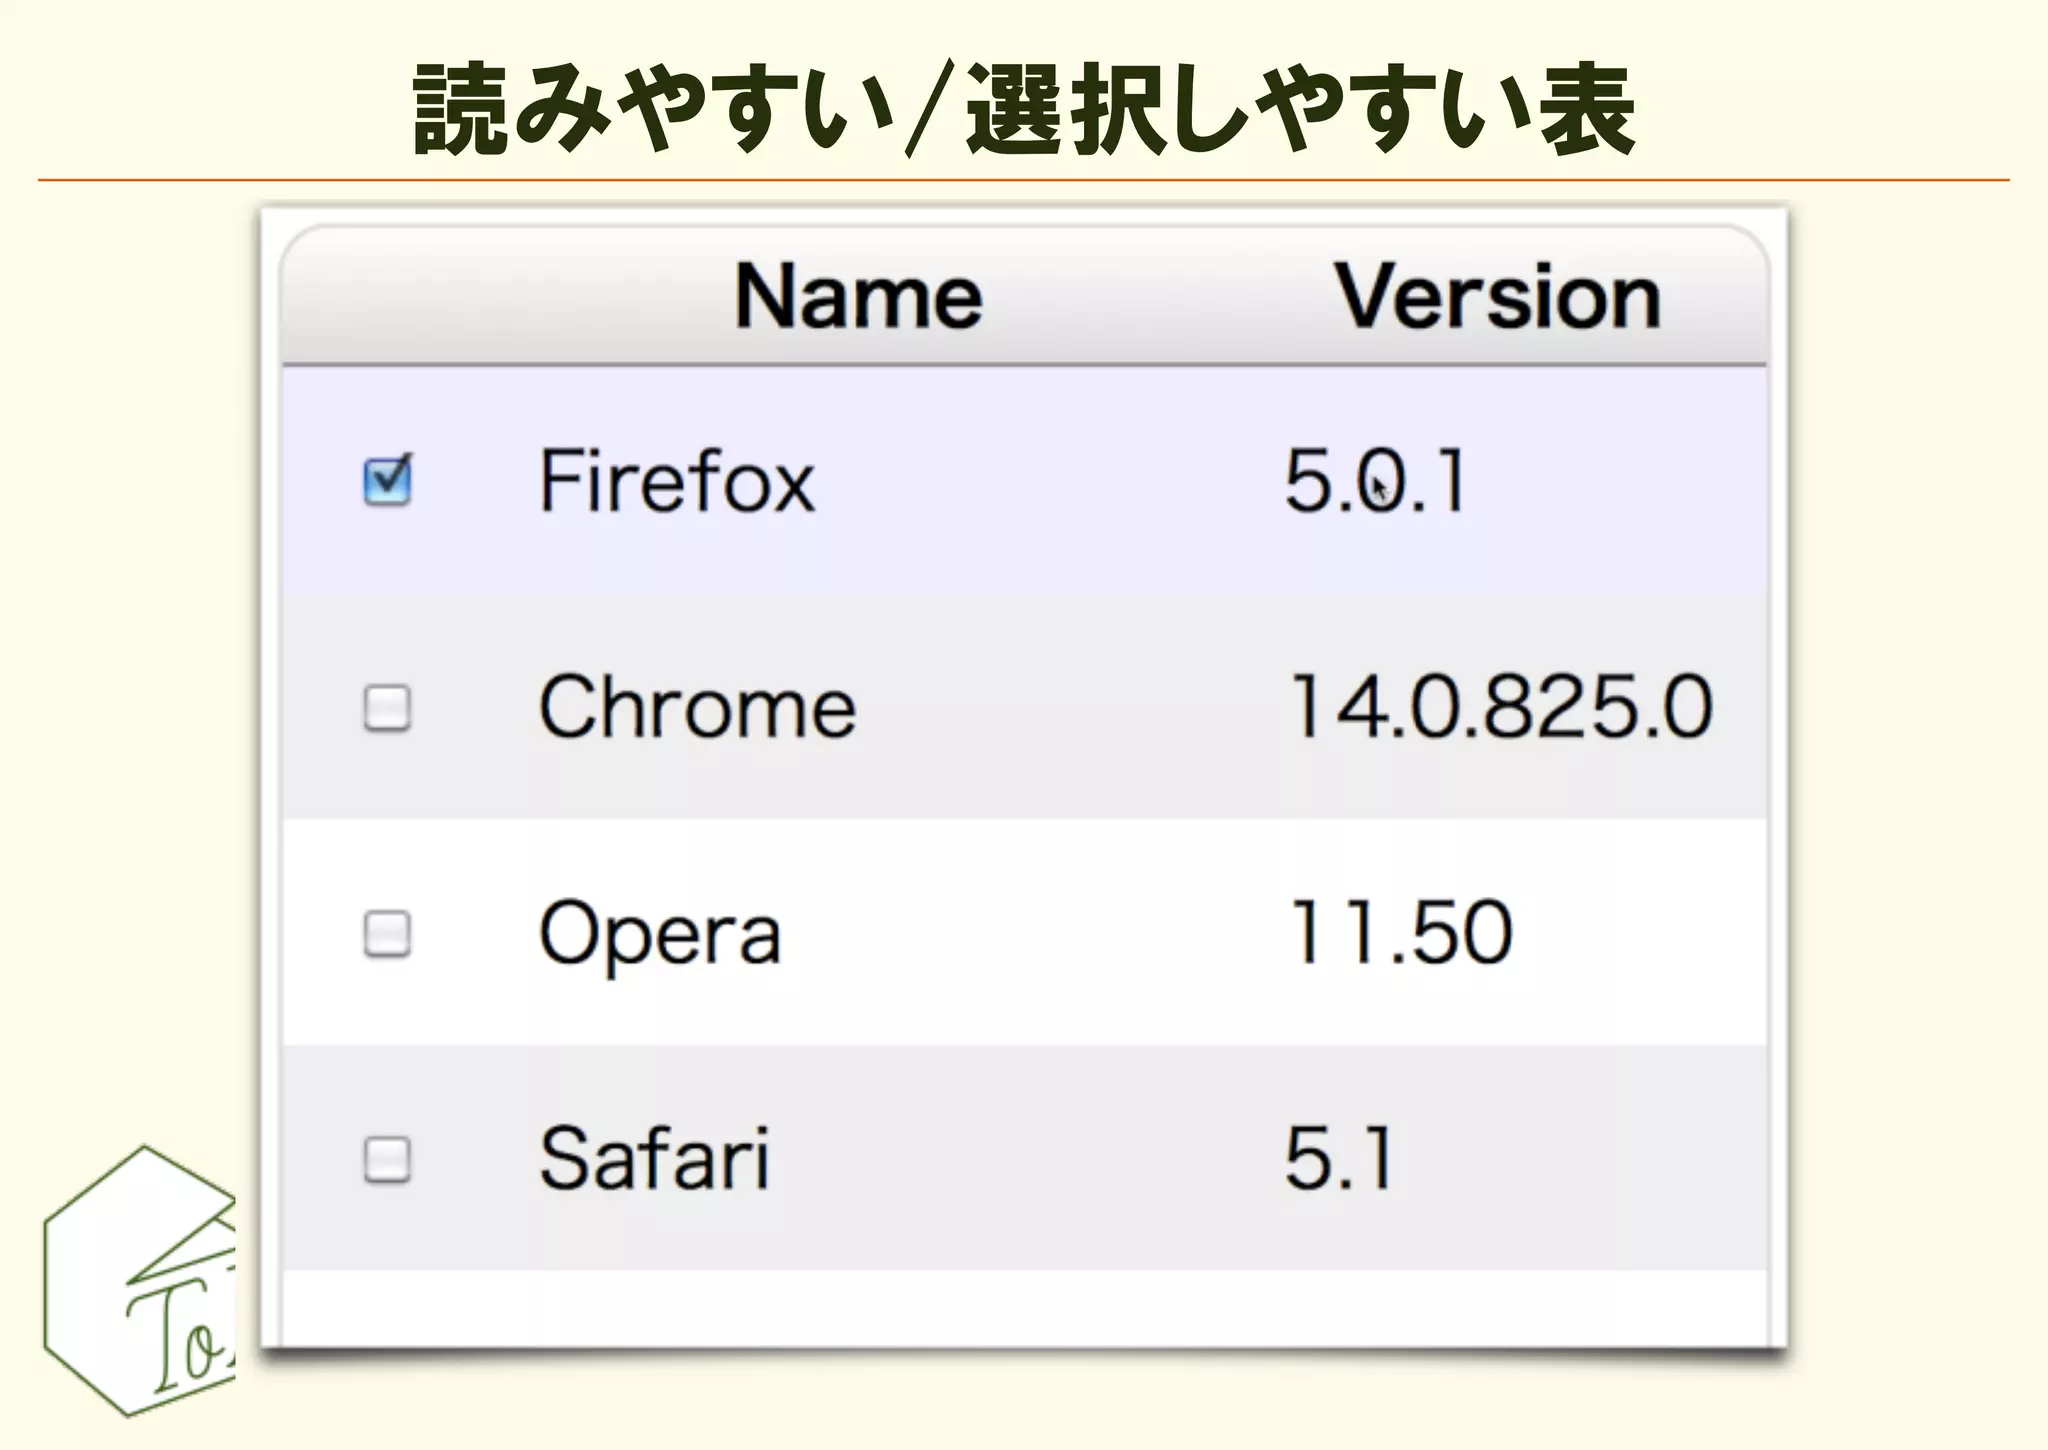The height and width of the screenshot is (1450, 2048).
Task: Click the Version column header
Action: pyautogui.click(x=1497, y=297)
